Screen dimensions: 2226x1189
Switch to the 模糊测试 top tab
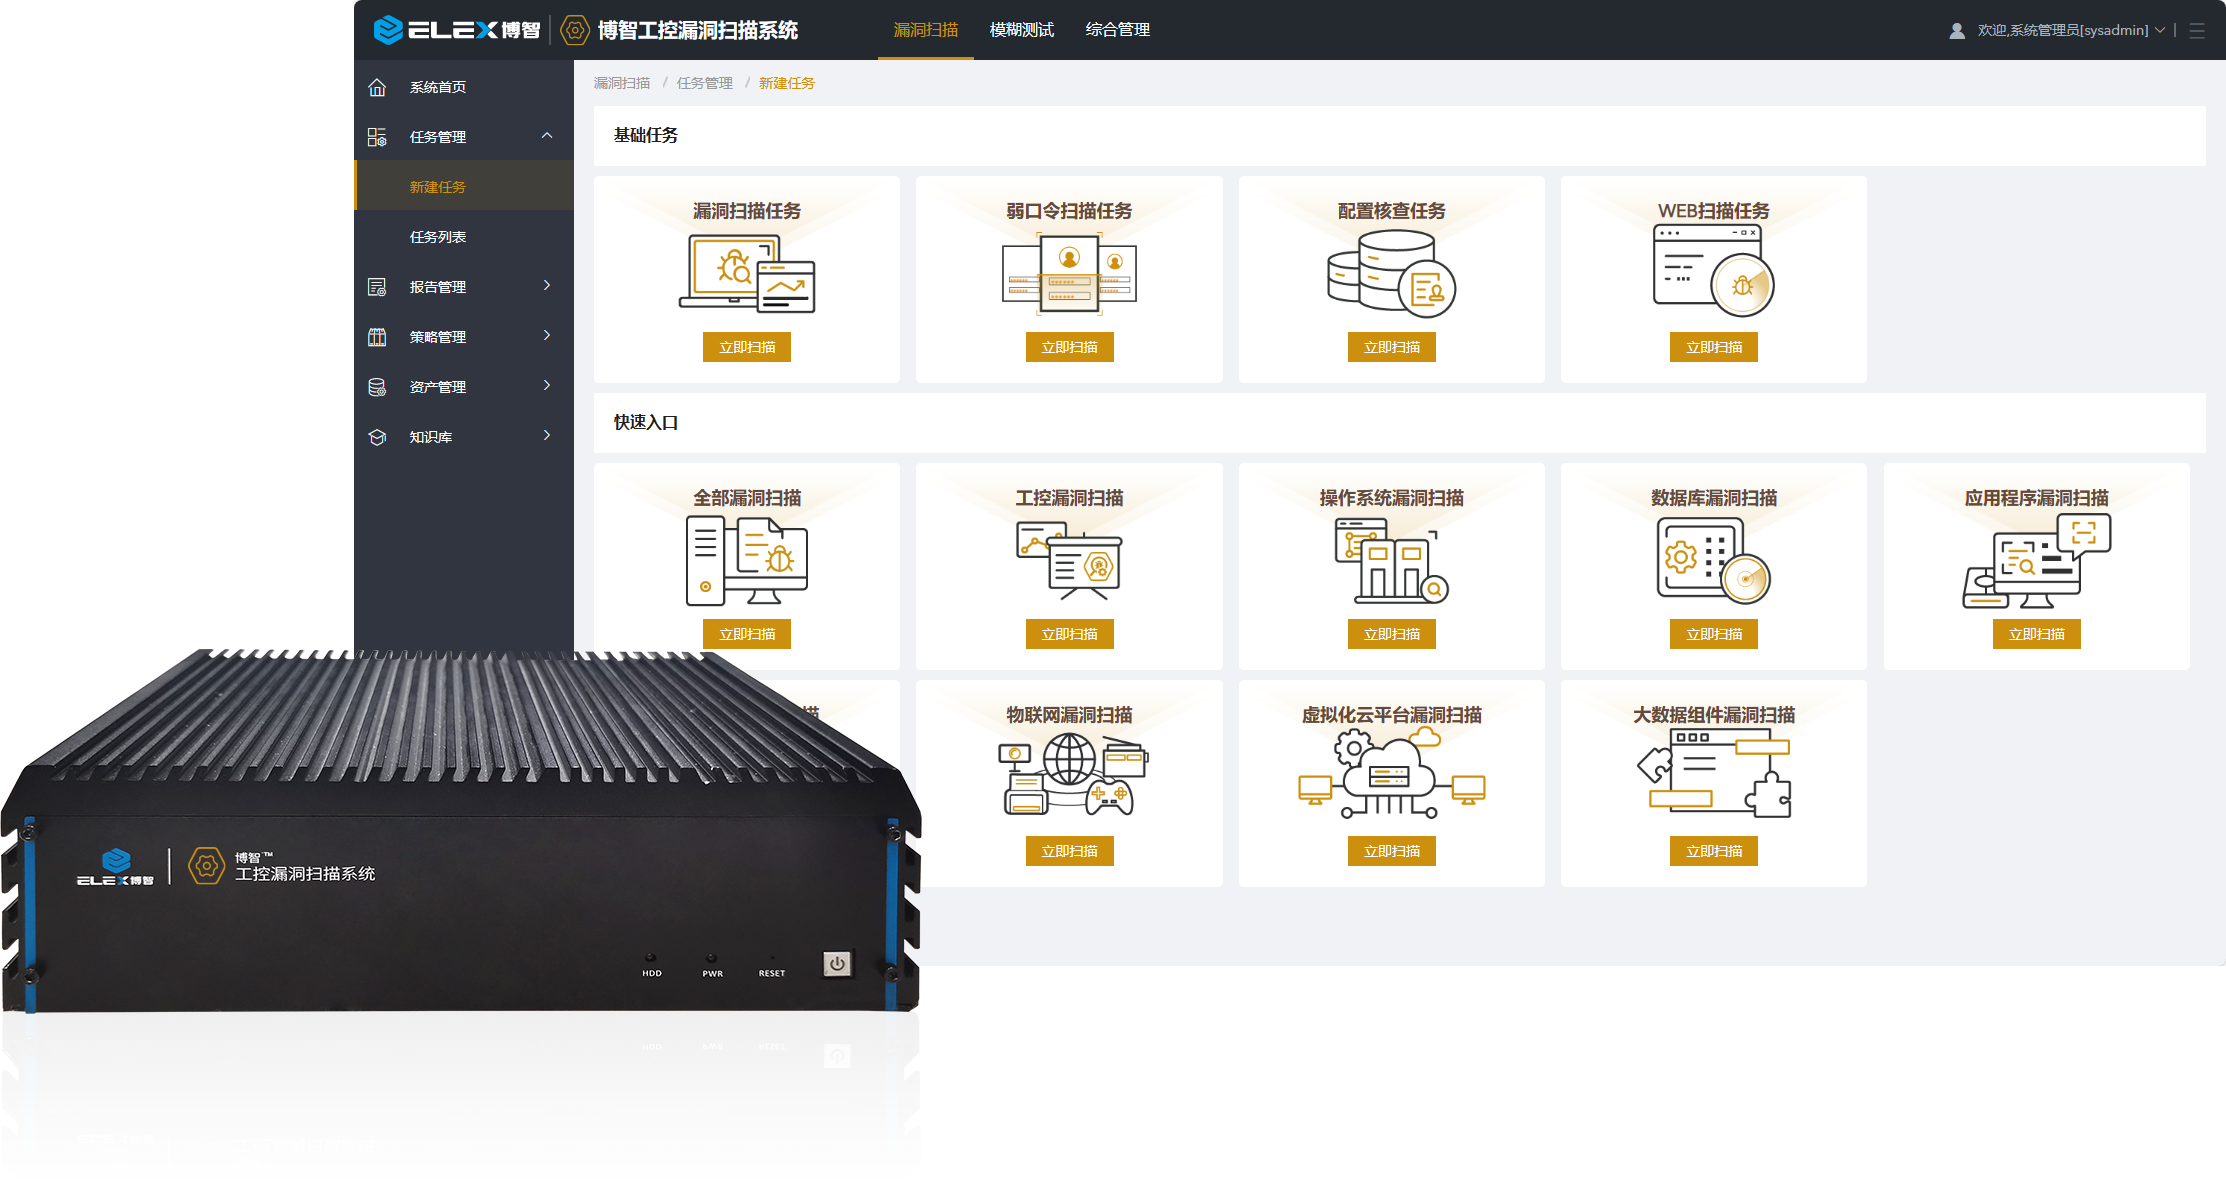pos(1021,30)
